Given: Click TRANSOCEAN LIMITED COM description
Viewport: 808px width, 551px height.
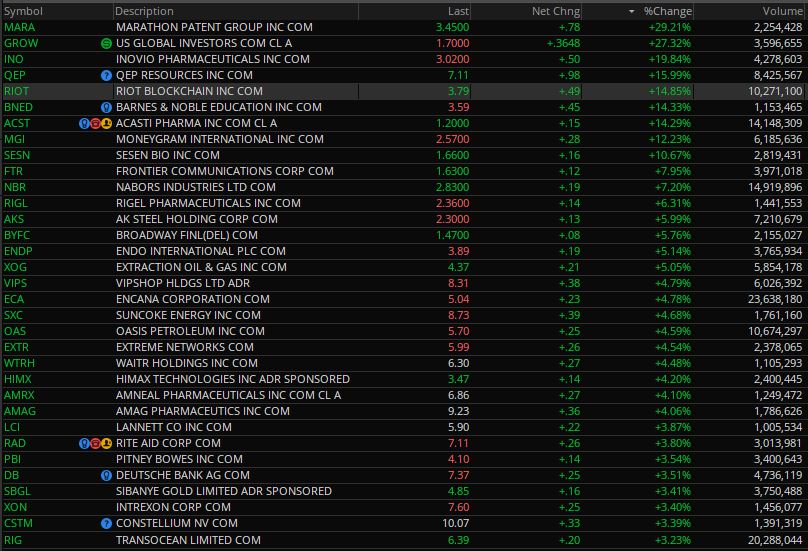Looking at the screenshot, I should pos(188,540).
